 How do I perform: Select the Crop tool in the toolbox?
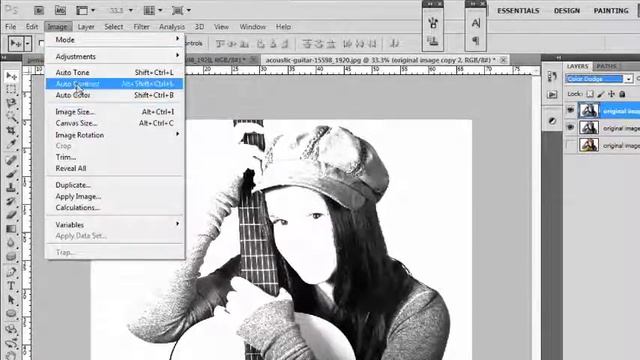click(x=11, y=131)
